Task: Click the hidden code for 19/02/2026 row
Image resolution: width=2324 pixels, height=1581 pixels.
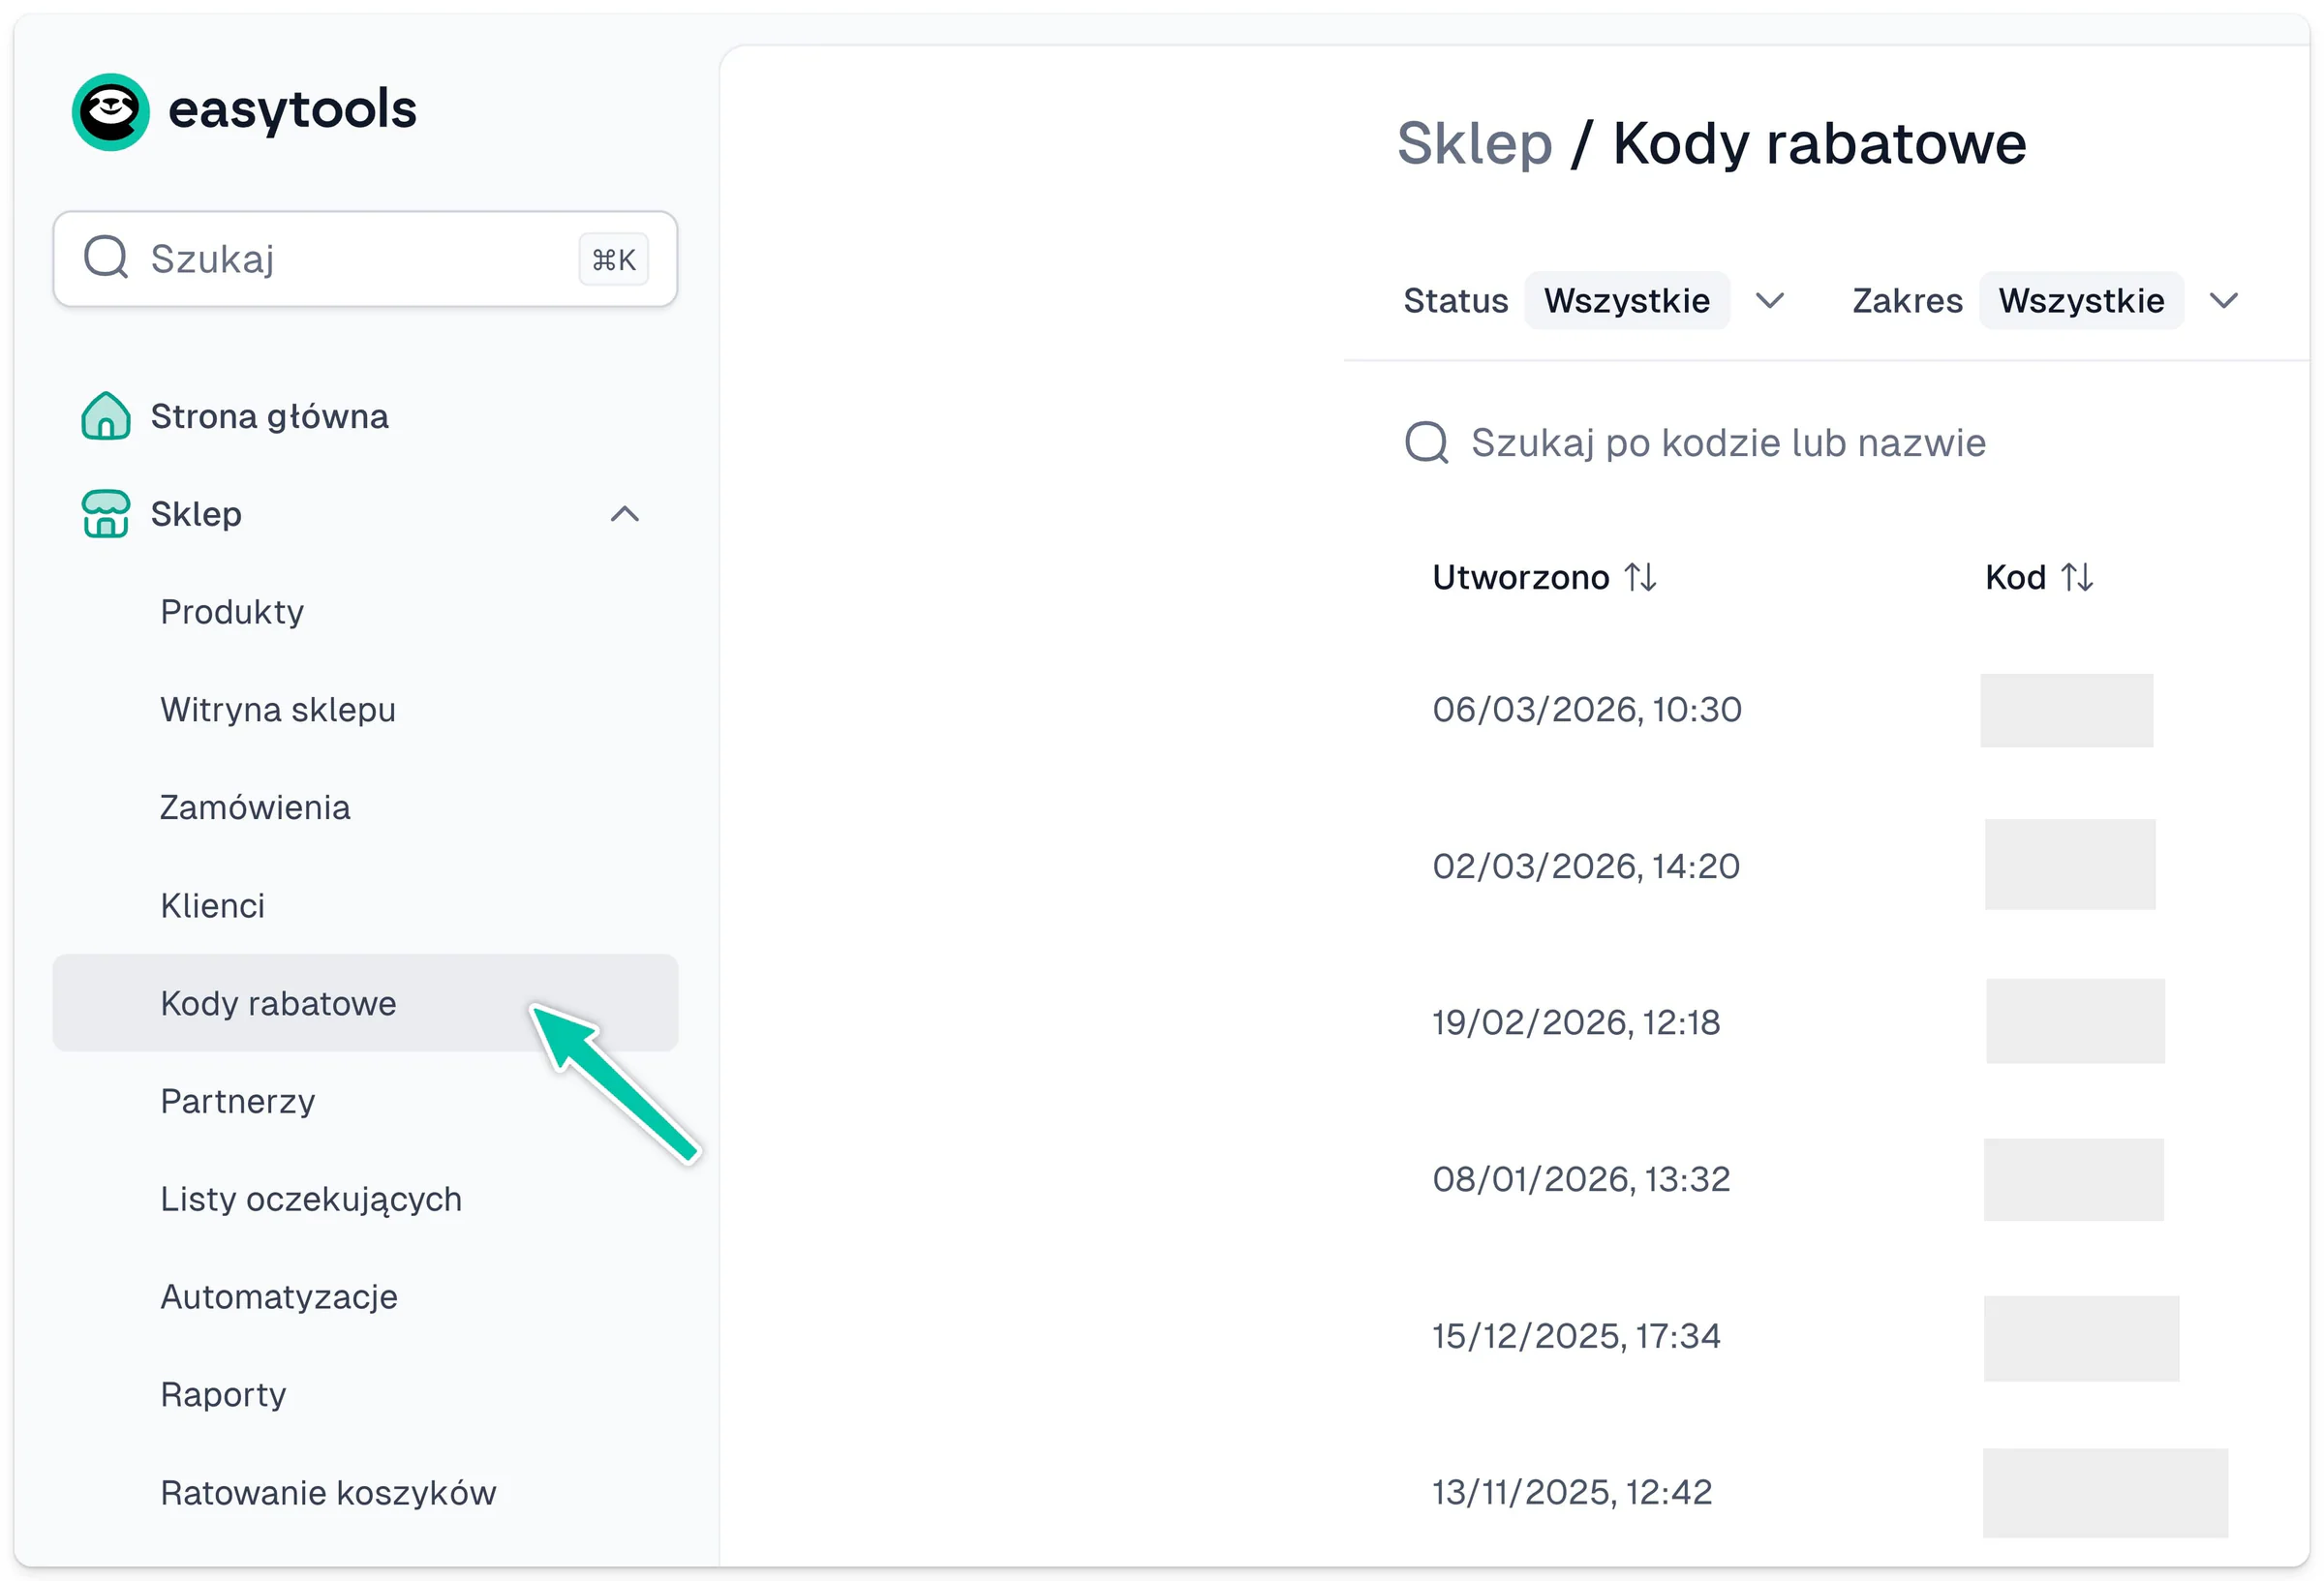Action: click(x=2075, y=1021)
